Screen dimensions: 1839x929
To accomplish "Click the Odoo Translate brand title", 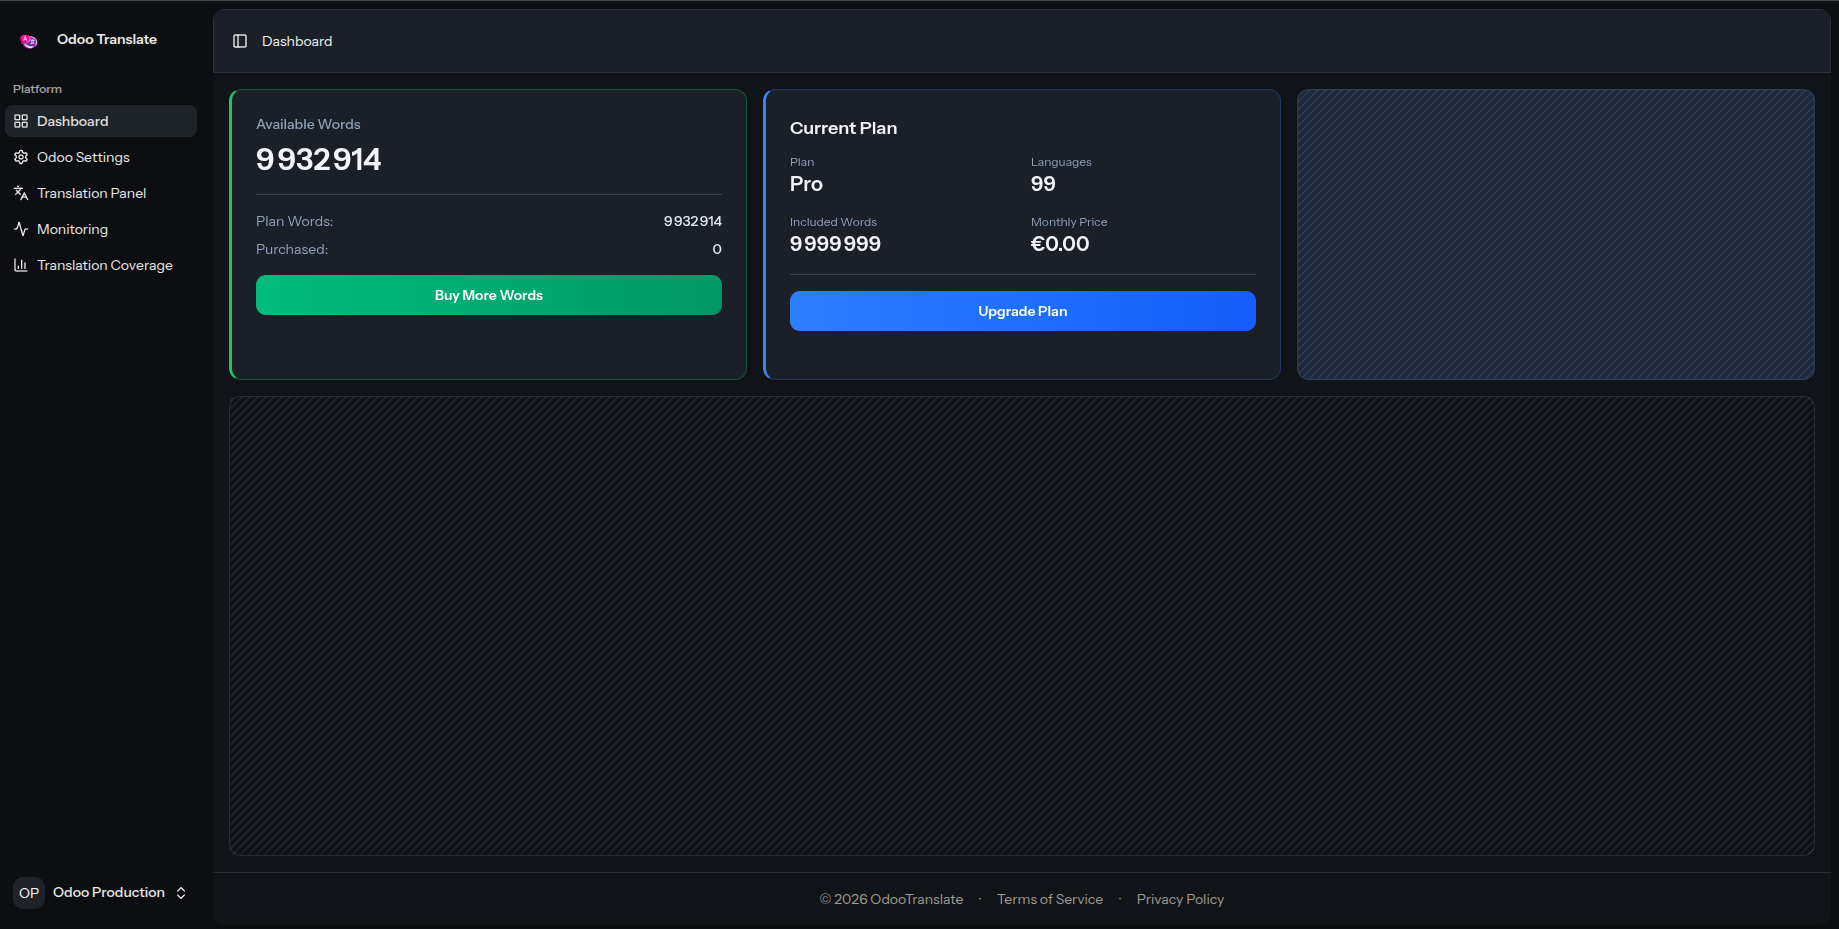I will [107, 39].
